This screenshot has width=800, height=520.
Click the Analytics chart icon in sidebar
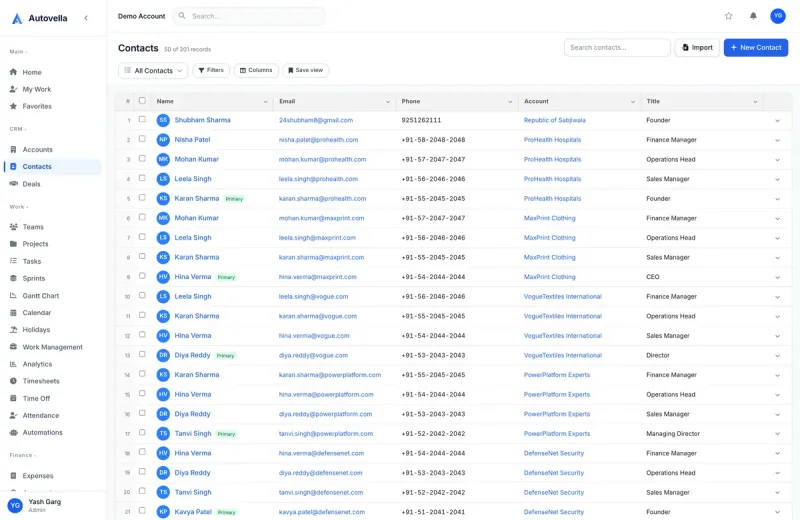pyautogui.click(x=13, y=364)
